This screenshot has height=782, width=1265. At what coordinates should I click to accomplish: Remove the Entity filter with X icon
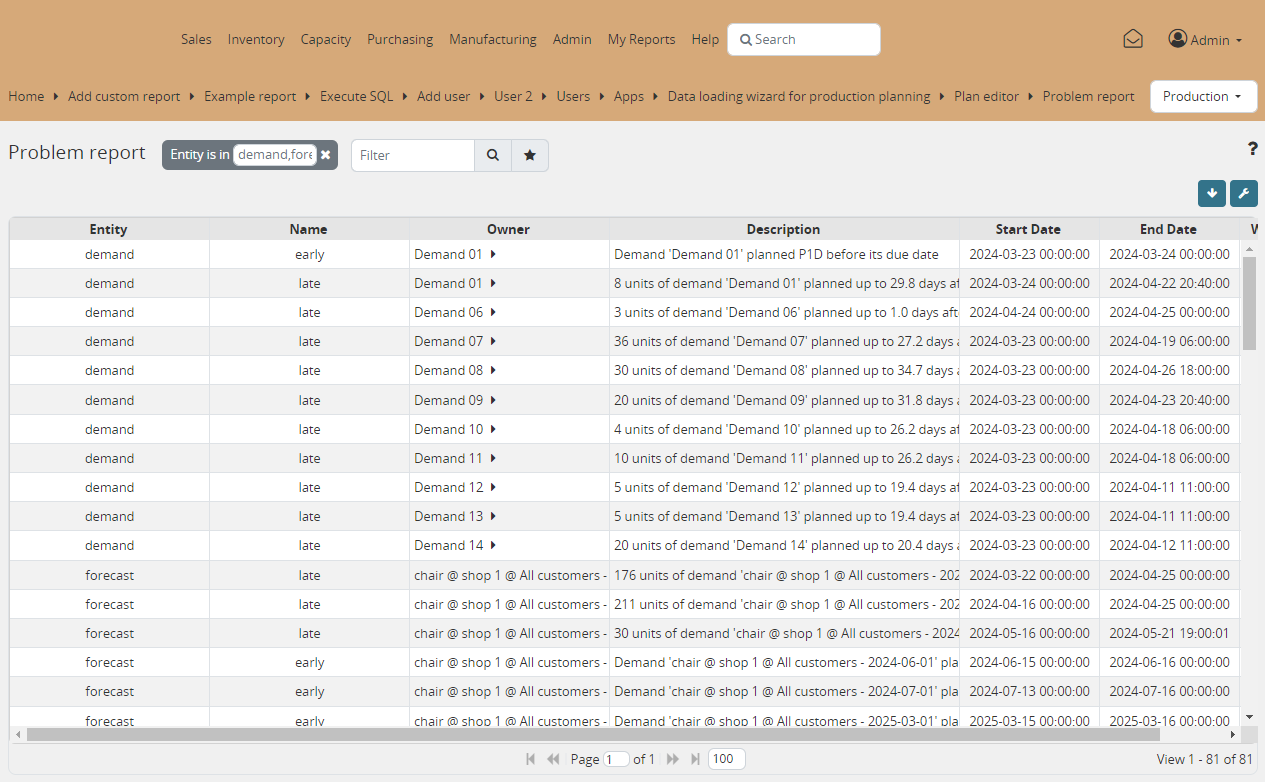(x=326, y=155)
